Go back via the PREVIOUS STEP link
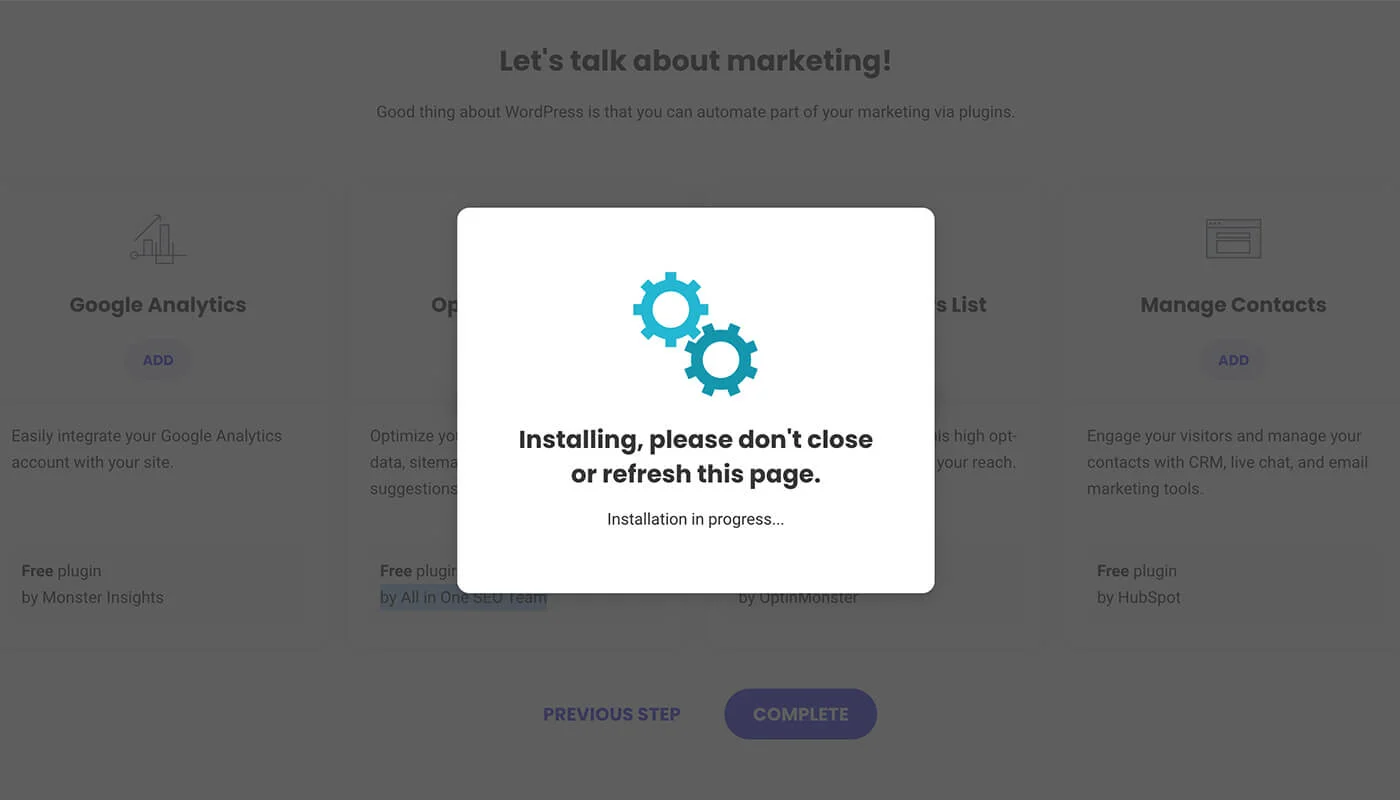The image size is (1400, 800). click(x=612, y=714)
